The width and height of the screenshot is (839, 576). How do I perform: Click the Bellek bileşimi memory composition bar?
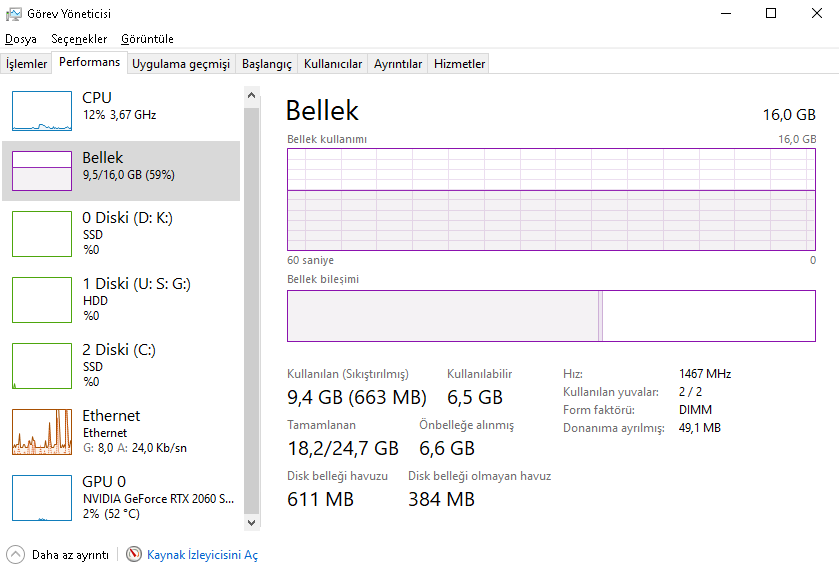(x=551, y=316)
